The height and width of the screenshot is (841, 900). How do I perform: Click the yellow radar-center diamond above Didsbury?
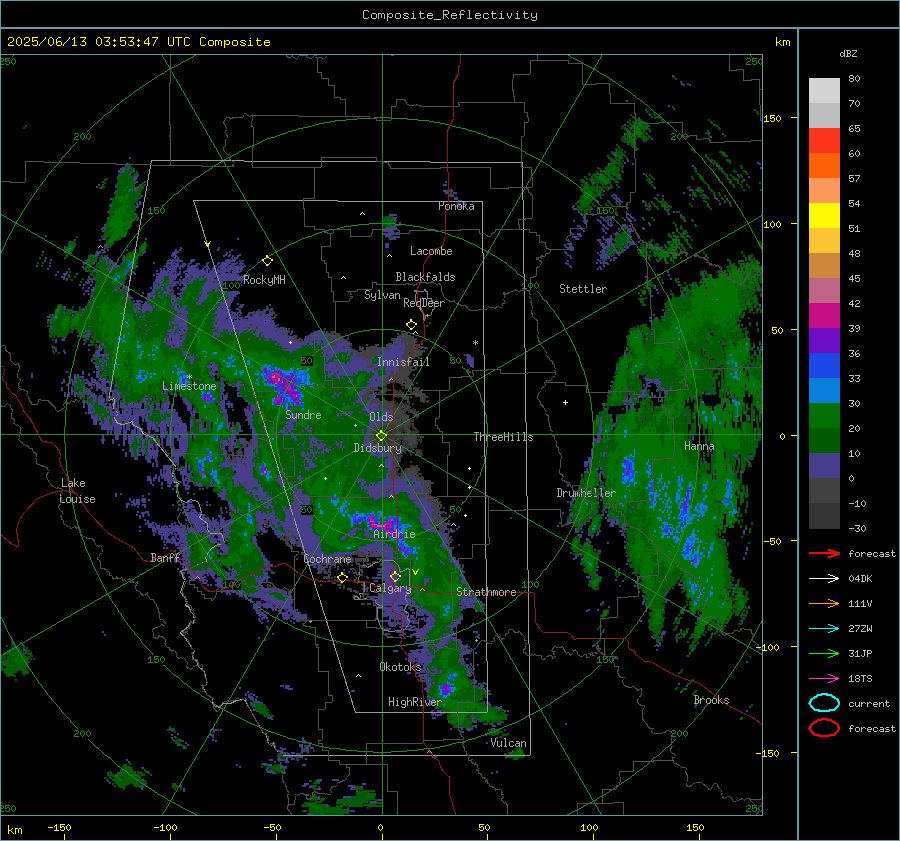coord(381,435)
